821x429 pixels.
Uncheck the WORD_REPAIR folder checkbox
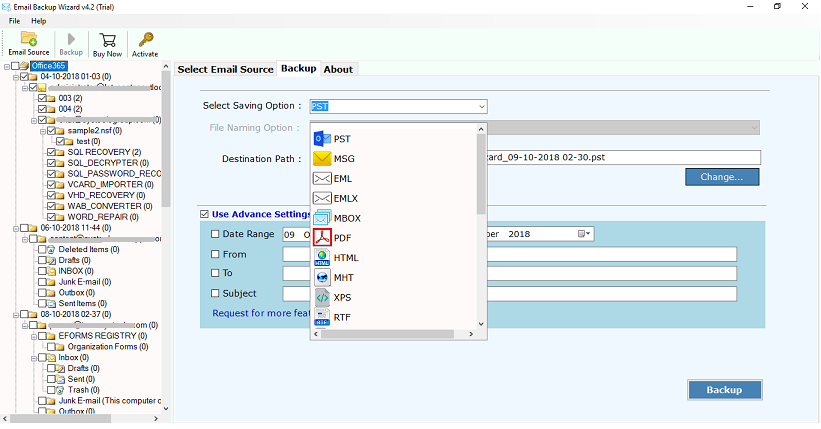pyautogui.click(x=51, y=217)
